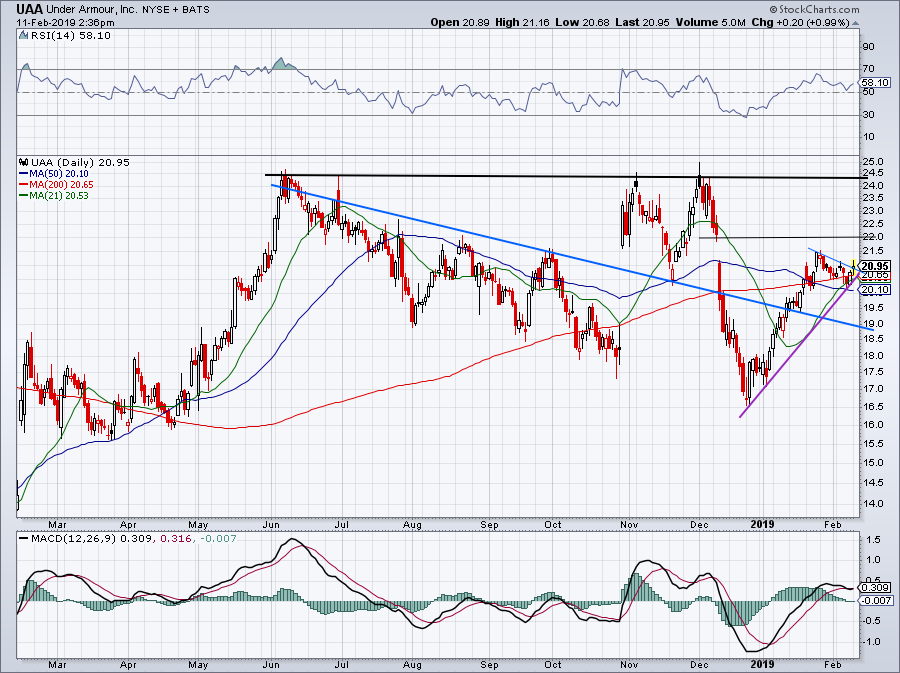Click the MA(200) 20.65 legend entry
The width and height of the screenshot is (900, 673).
60,185
